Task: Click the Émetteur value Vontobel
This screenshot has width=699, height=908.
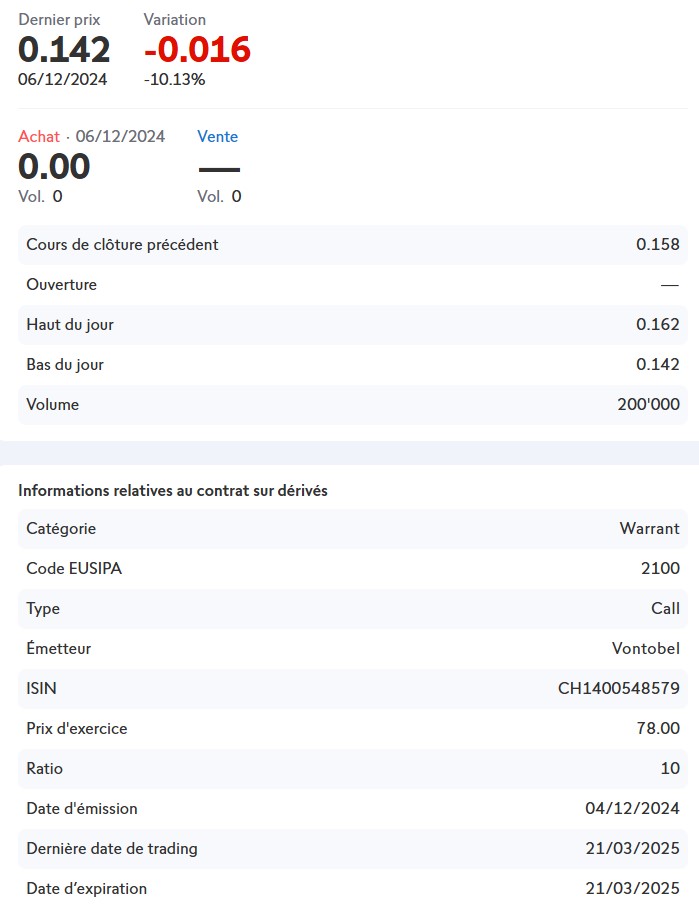Action: tap(645, 649)
